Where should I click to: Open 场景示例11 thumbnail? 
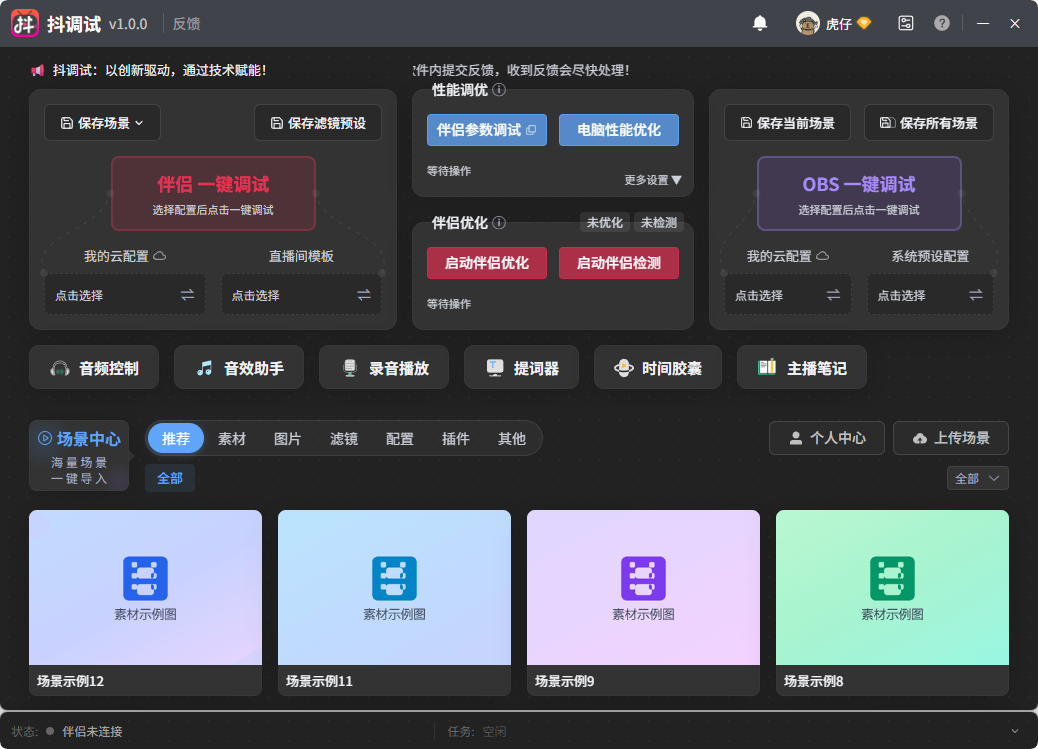[395, 587]
